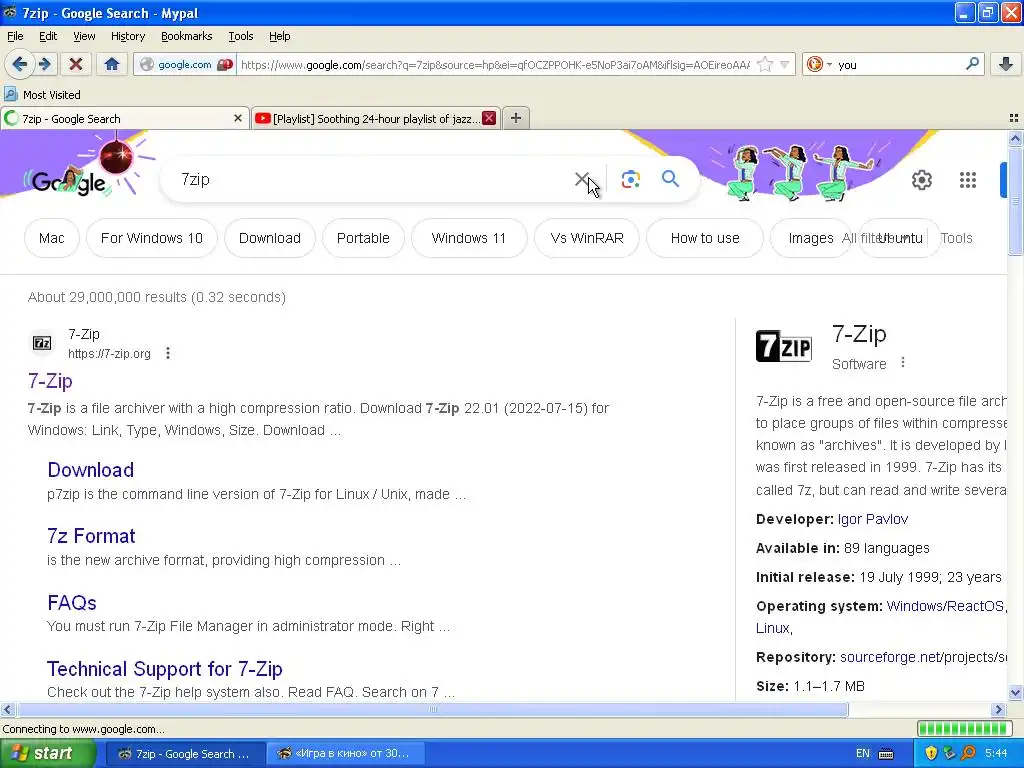Open the History menu
Viewport: 1024px width, 768px height.
pyautogui.click(x=127, y=36)
